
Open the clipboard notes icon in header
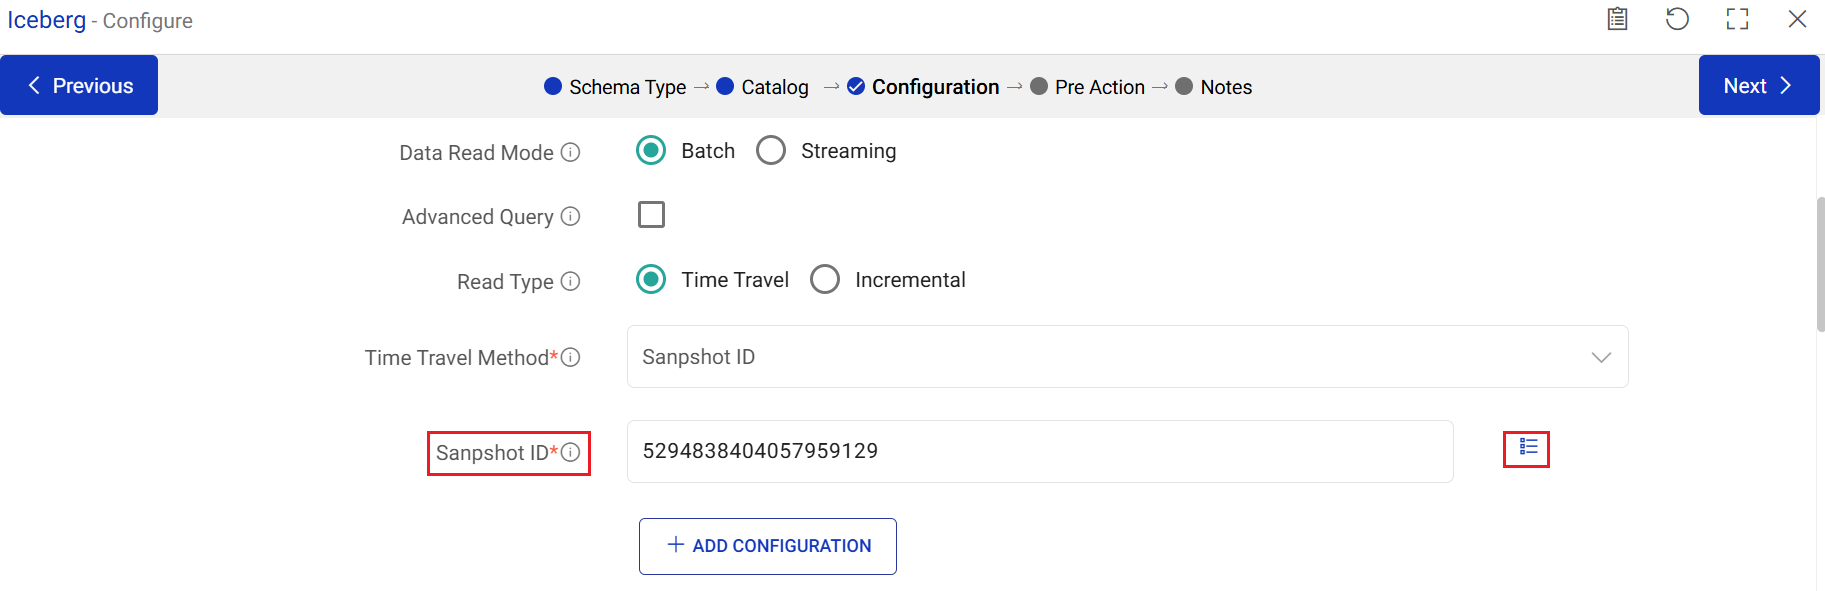1617,19
